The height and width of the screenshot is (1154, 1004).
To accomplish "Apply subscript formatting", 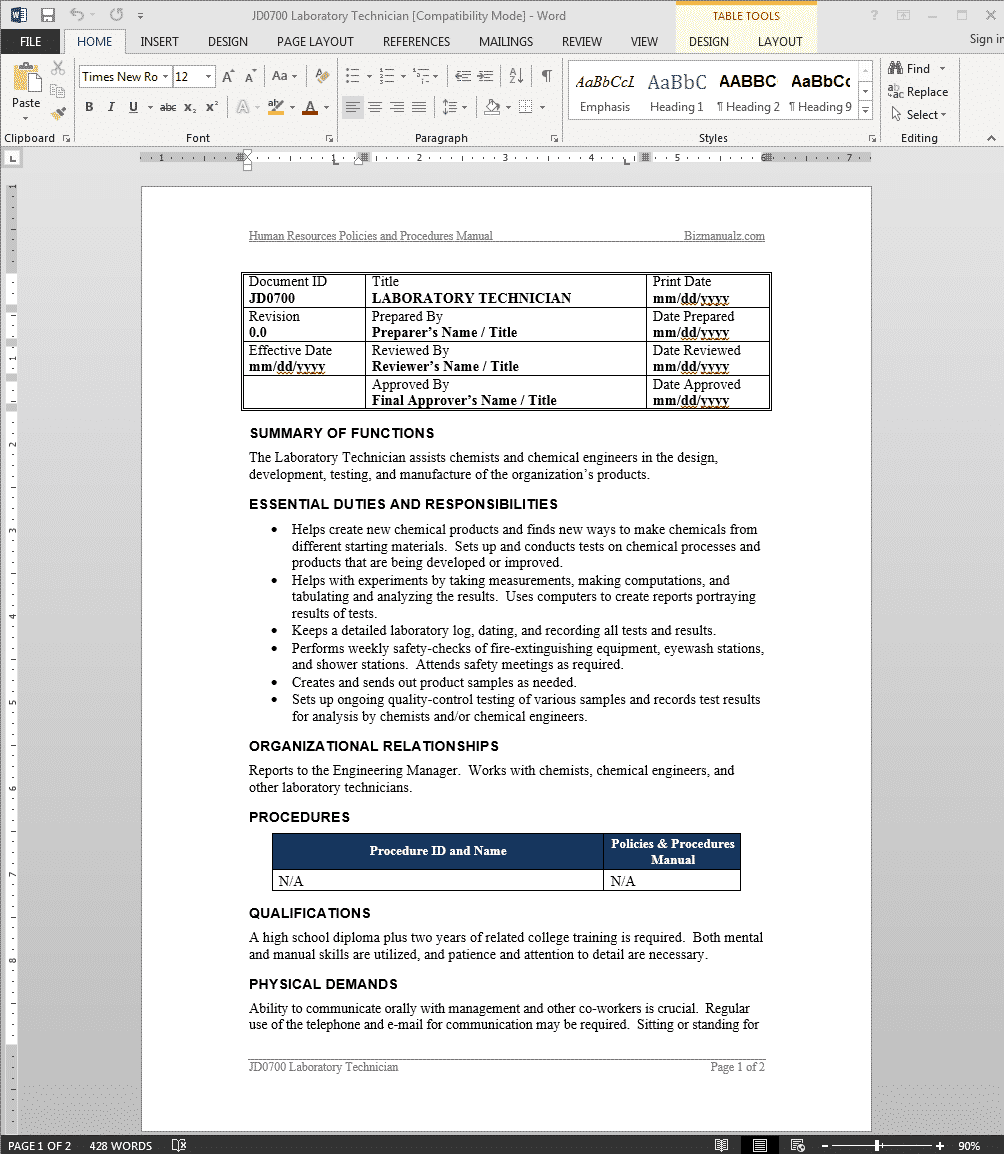I will [x=190, y=106].
